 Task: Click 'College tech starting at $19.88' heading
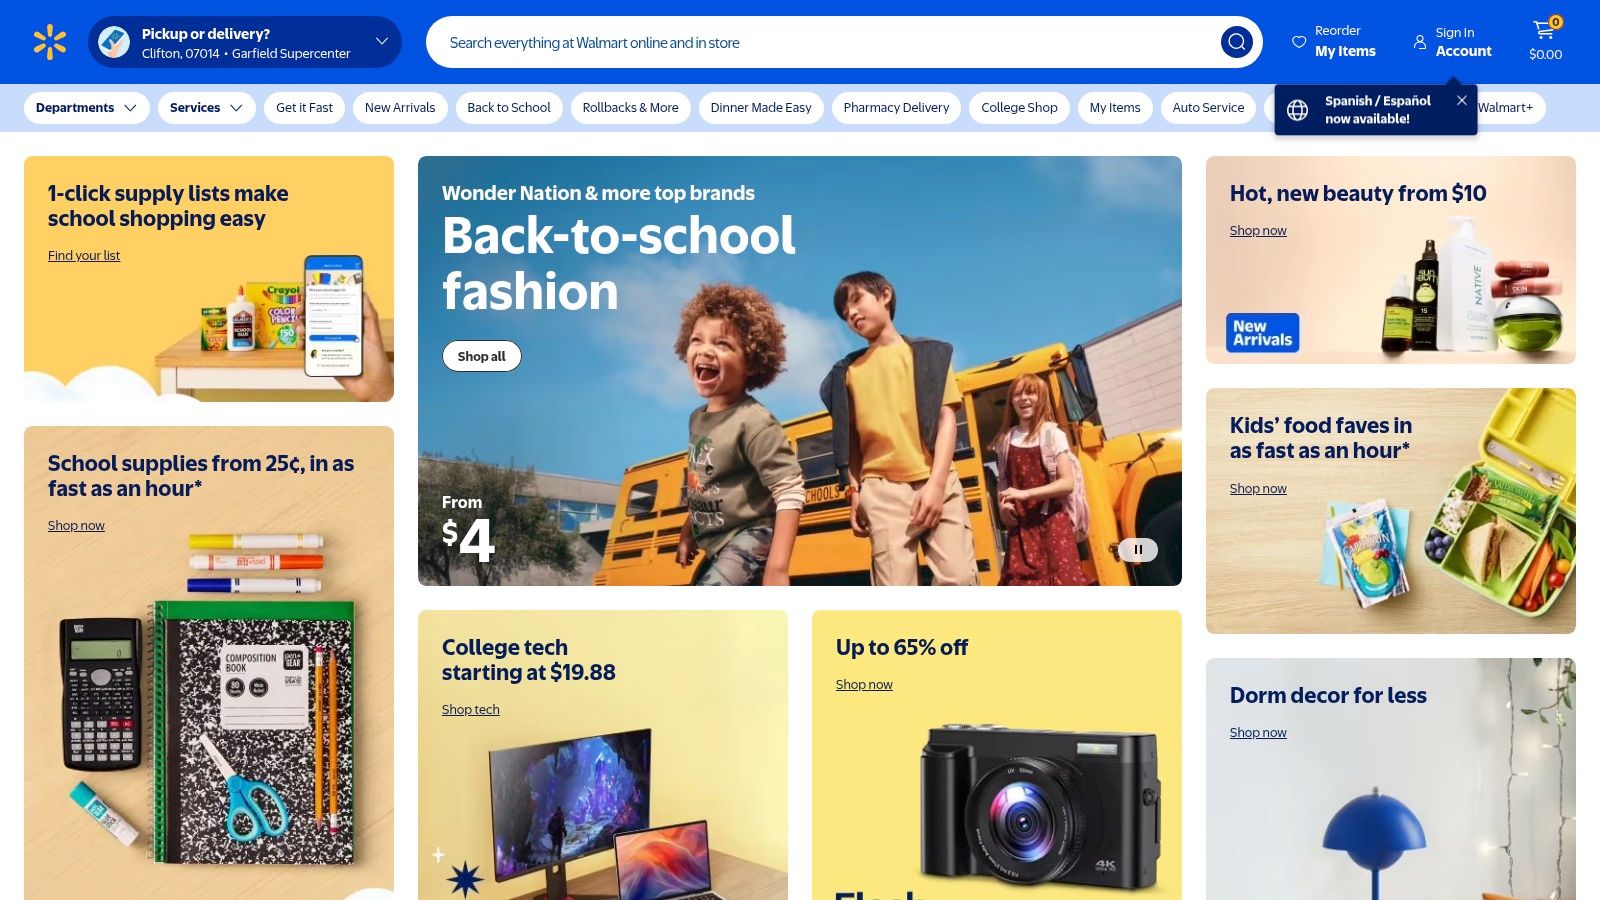click(529, 660)
